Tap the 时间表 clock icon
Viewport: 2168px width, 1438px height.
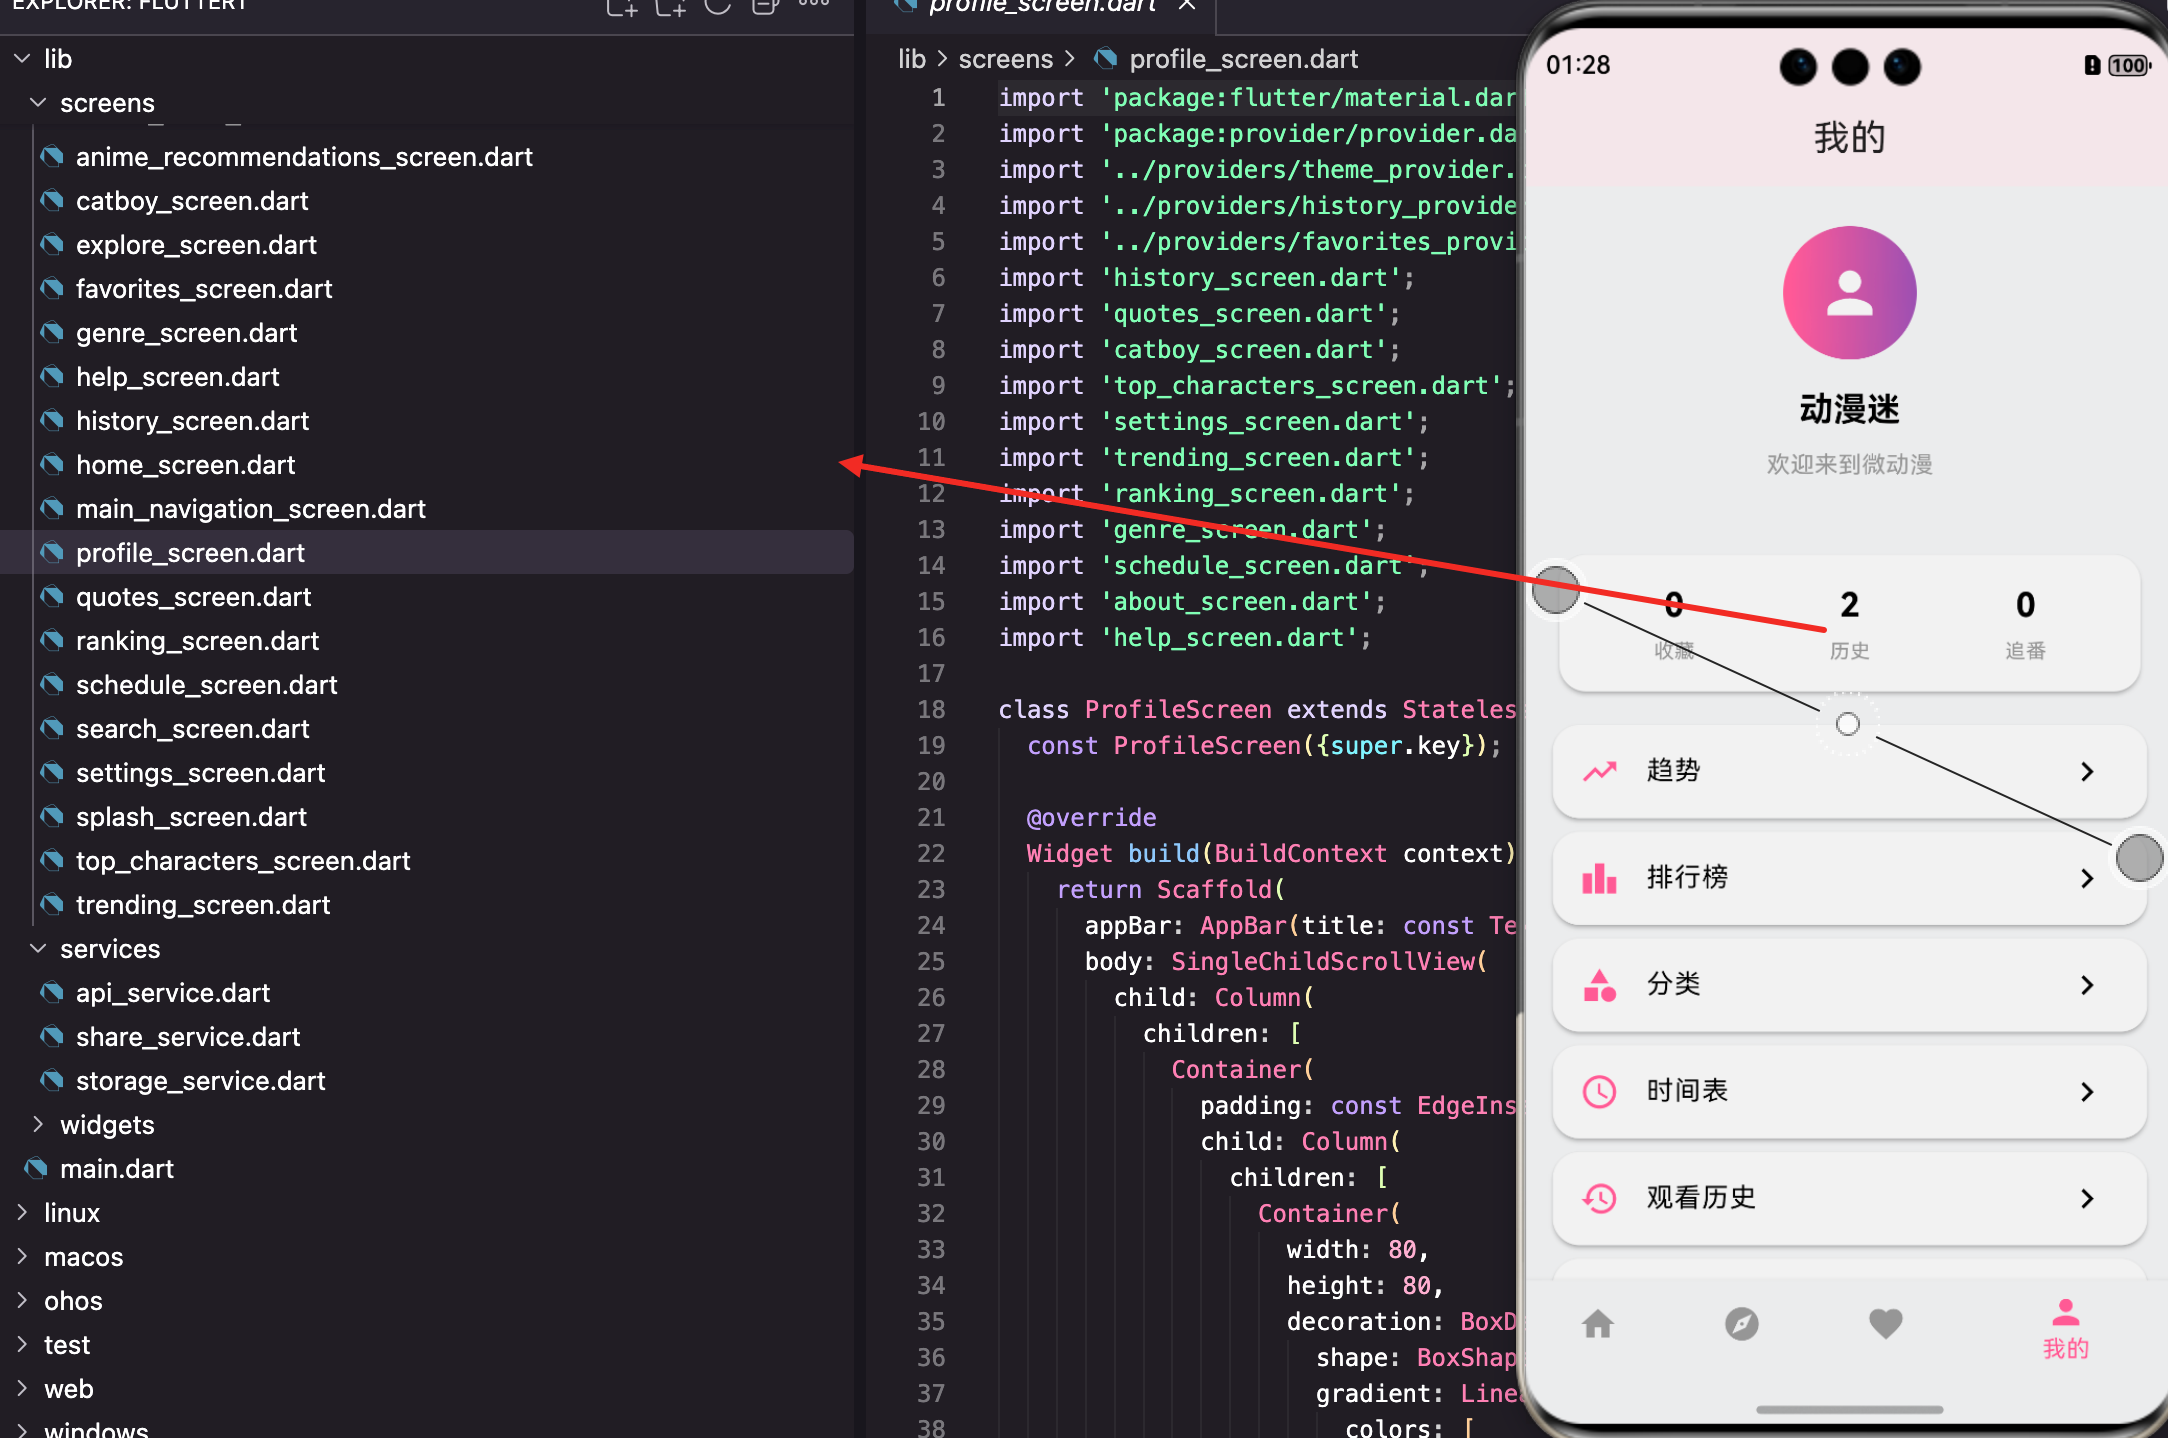[x=1600, y=1091]
